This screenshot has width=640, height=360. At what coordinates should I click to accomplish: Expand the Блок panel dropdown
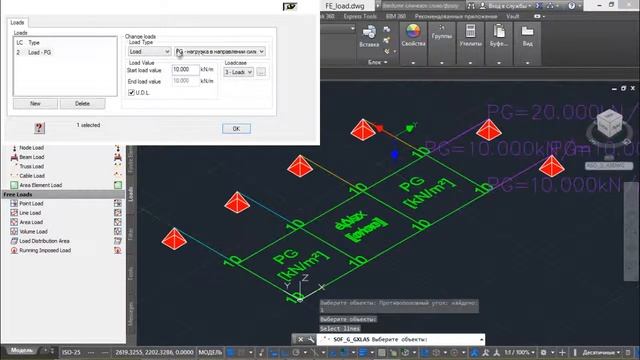pos(378,62)
